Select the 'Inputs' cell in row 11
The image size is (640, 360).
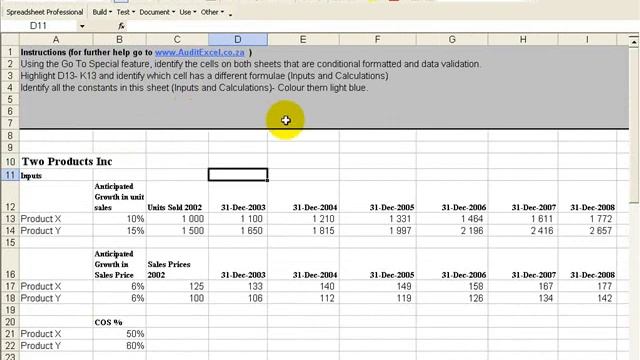coord(56,175)
